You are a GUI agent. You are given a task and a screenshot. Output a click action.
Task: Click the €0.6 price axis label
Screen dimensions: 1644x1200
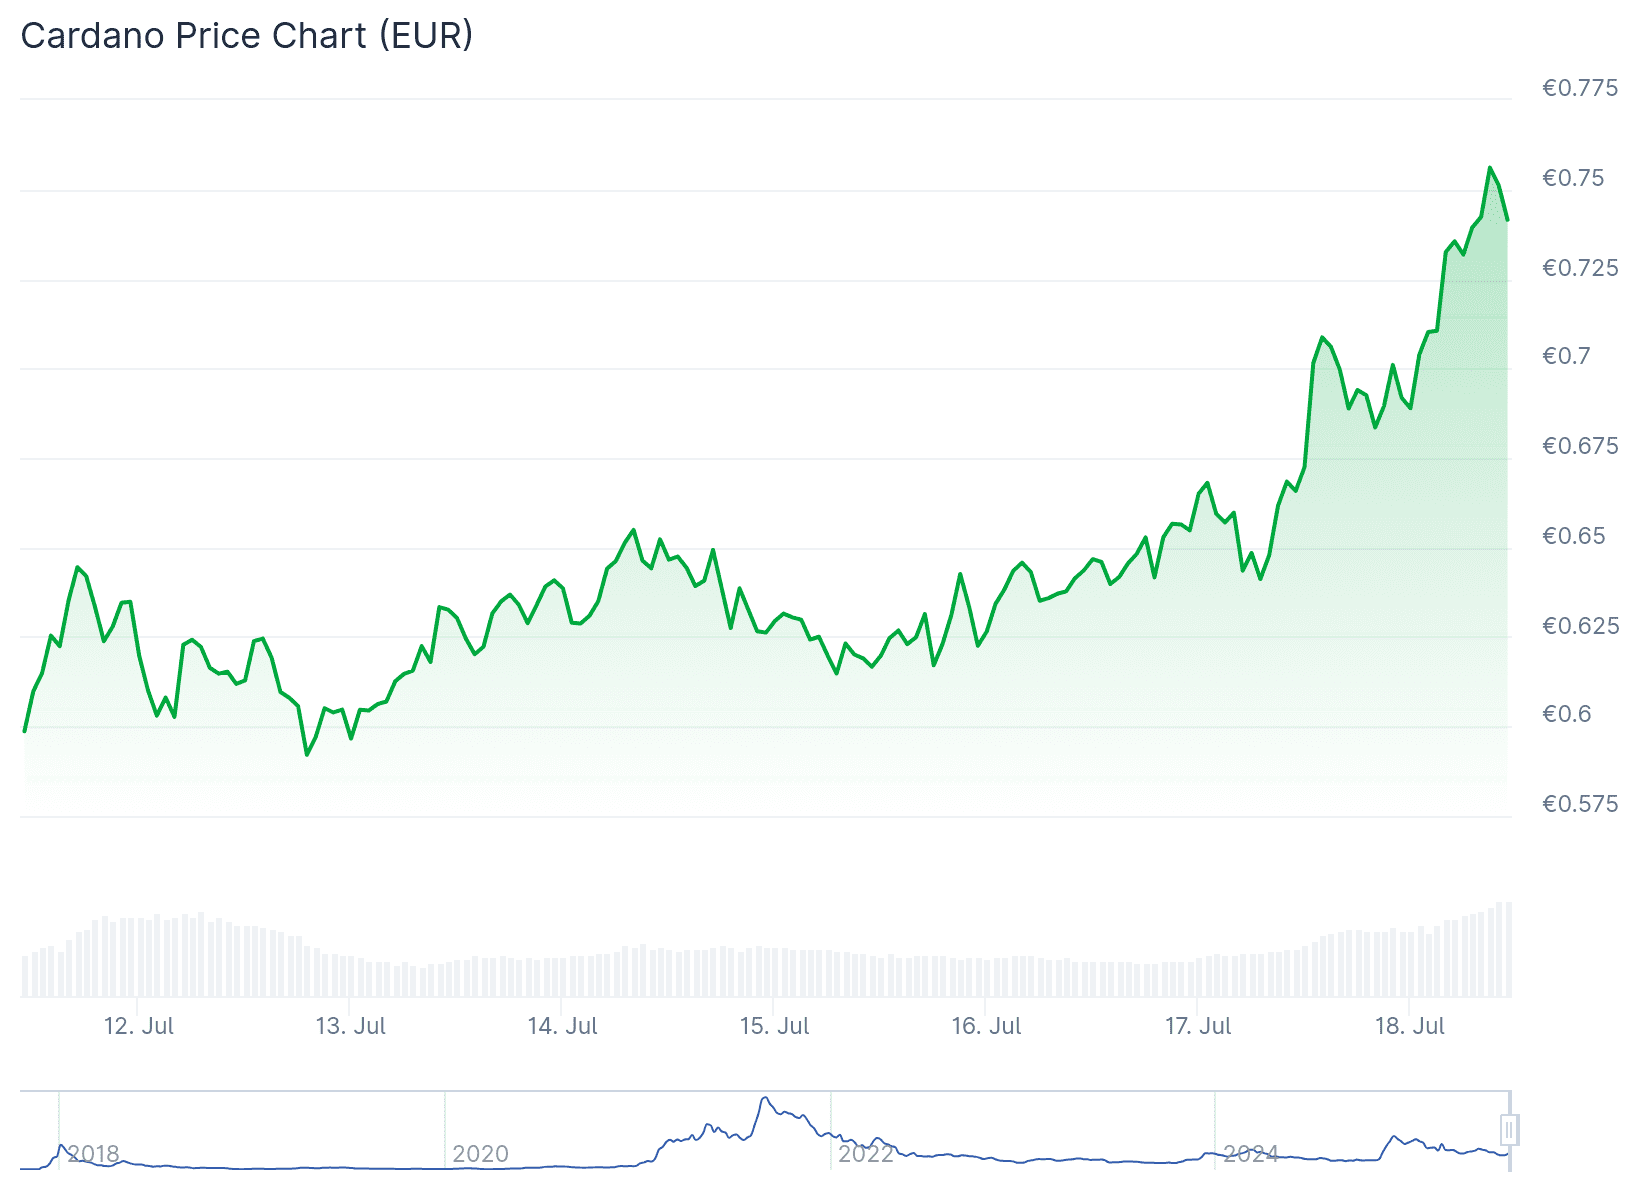pyautogui.click(x=1566, y=714)
